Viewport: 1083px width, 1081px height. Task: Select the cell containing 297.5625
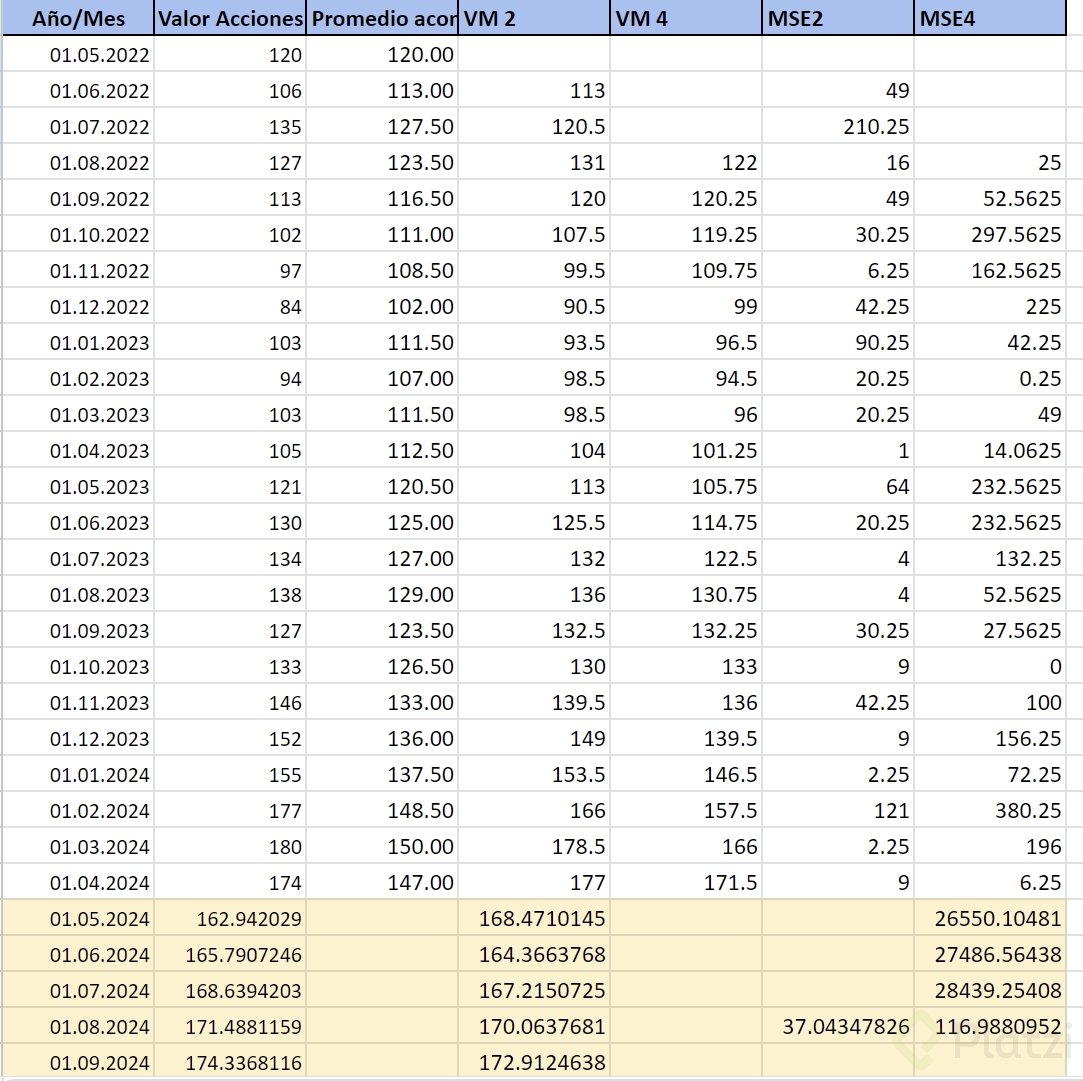(990, 235)
